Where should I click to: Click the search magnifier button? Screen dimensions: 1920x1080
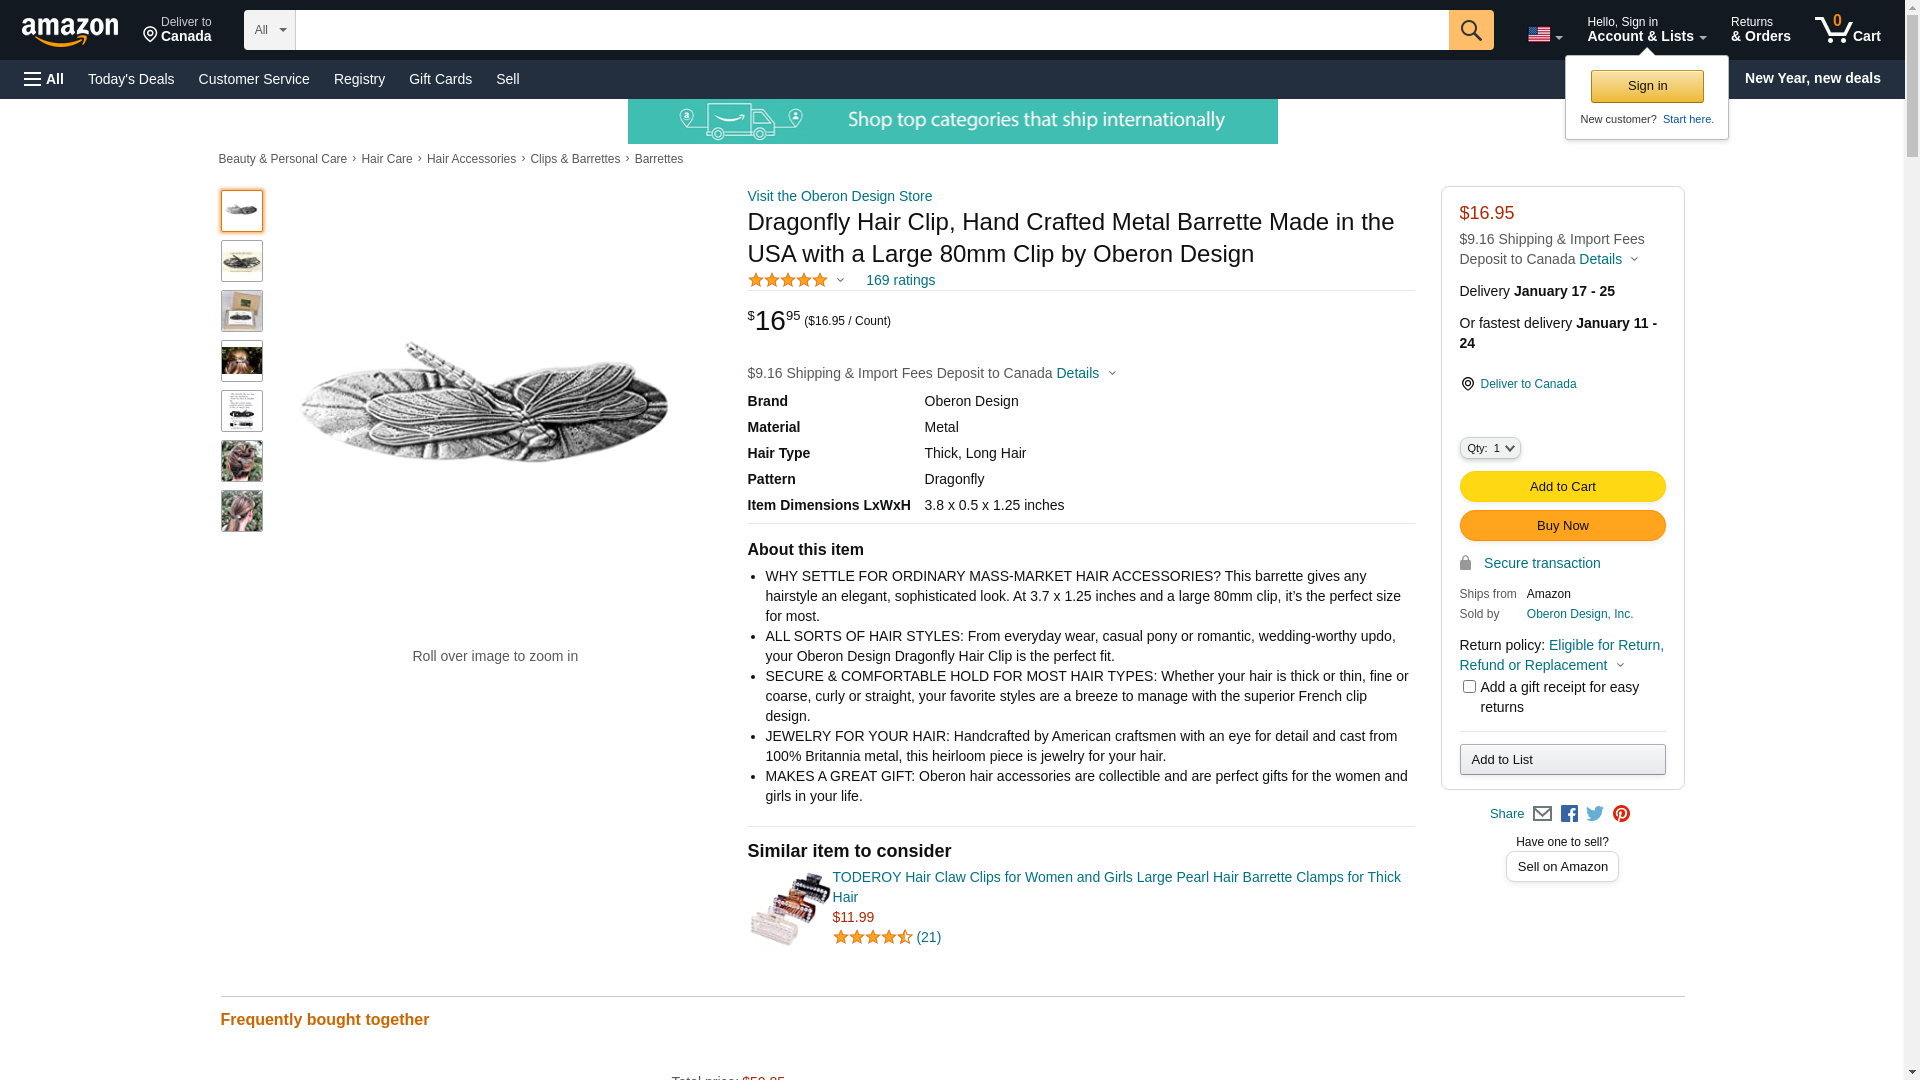click(x=1470, y=30)
